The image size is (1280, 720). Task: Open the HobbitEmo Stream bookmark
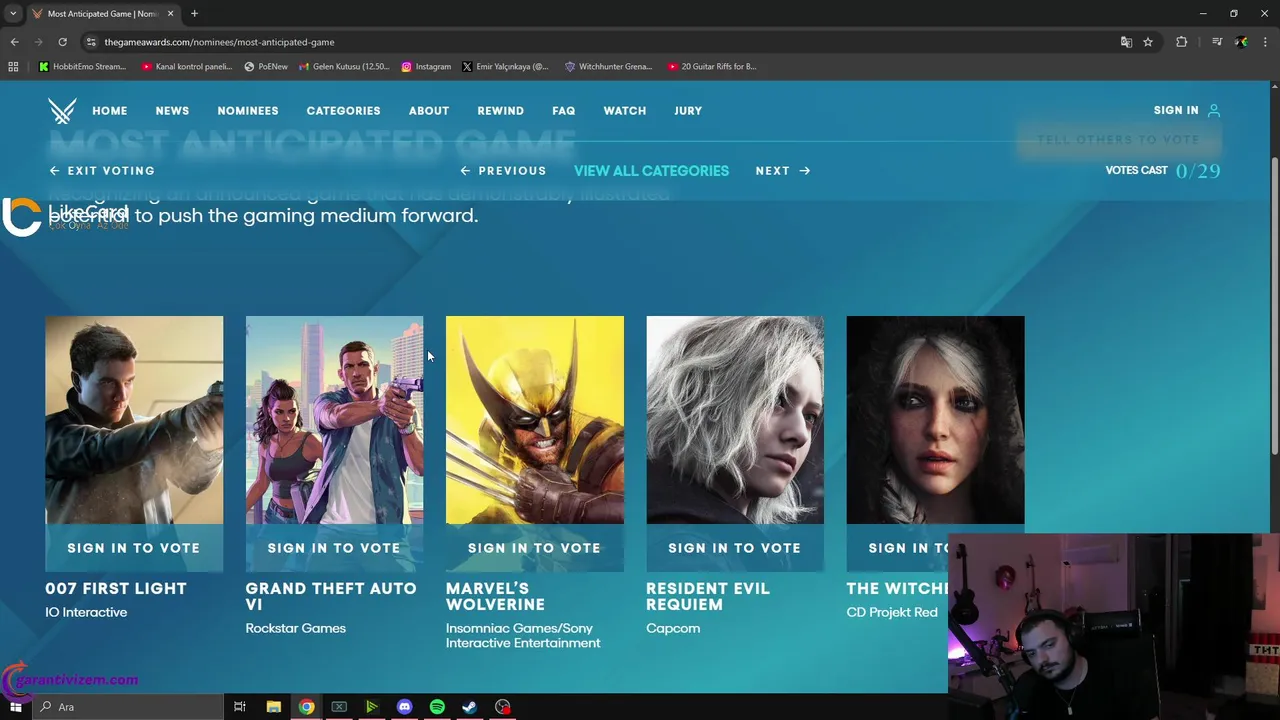pyautogui.click(x=82, y=67)
